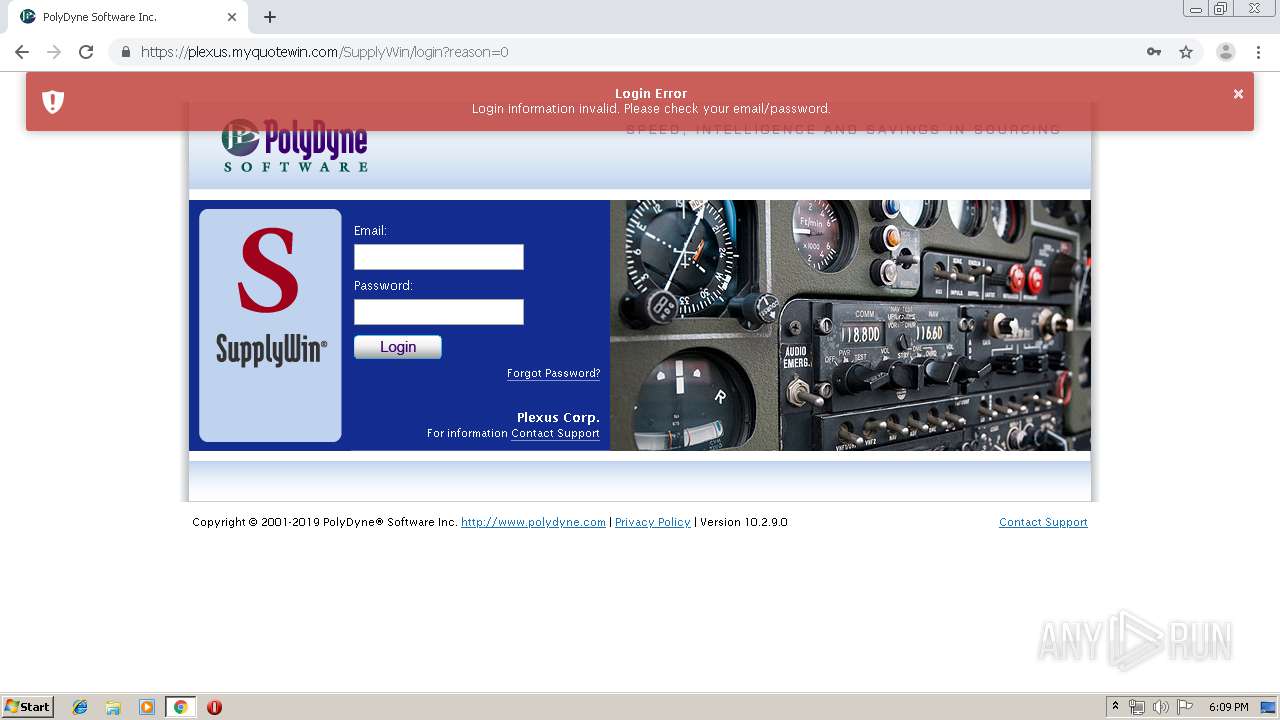Click the cockpit instrument panel image
The width and height of the screenshot is (1280, 720).
850,325
